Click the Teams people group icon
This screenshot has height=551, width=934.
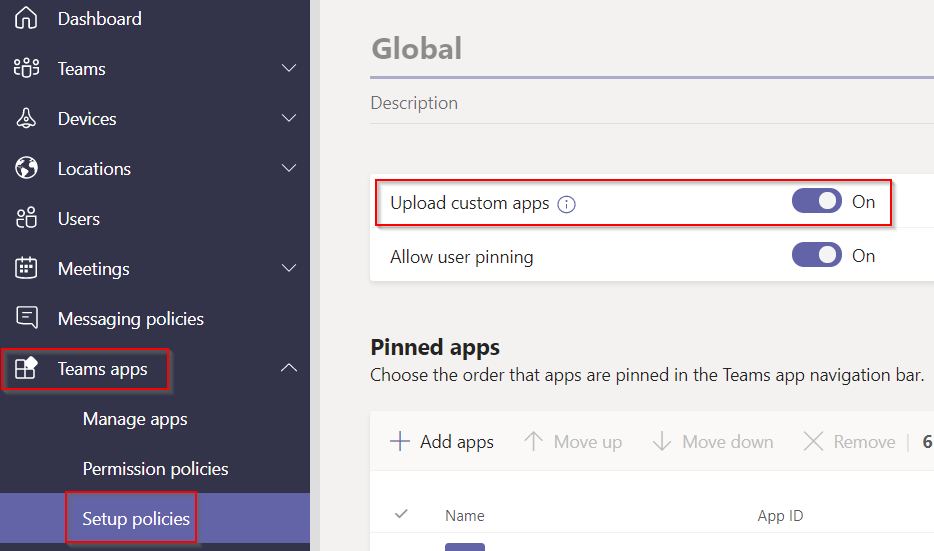(26, 68)
